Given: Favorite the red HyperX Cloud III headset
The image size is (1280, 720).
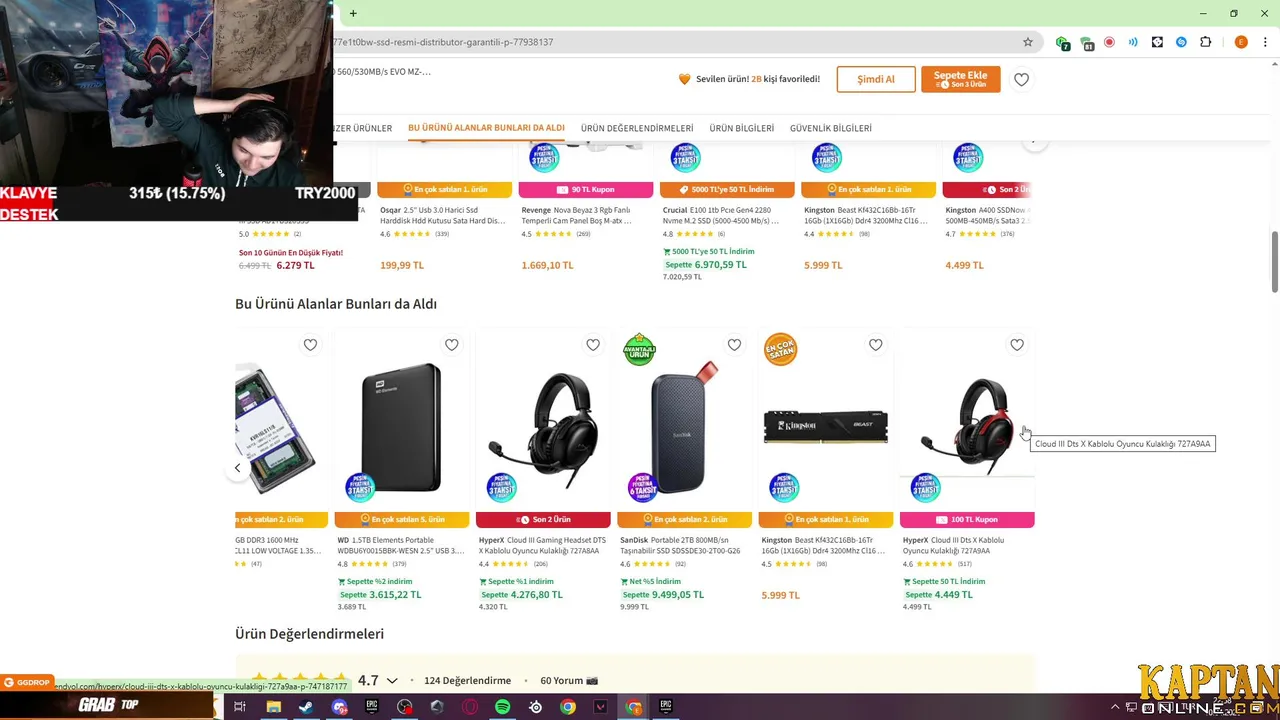Looking at the screenshot, I should tap(1017, 345).
